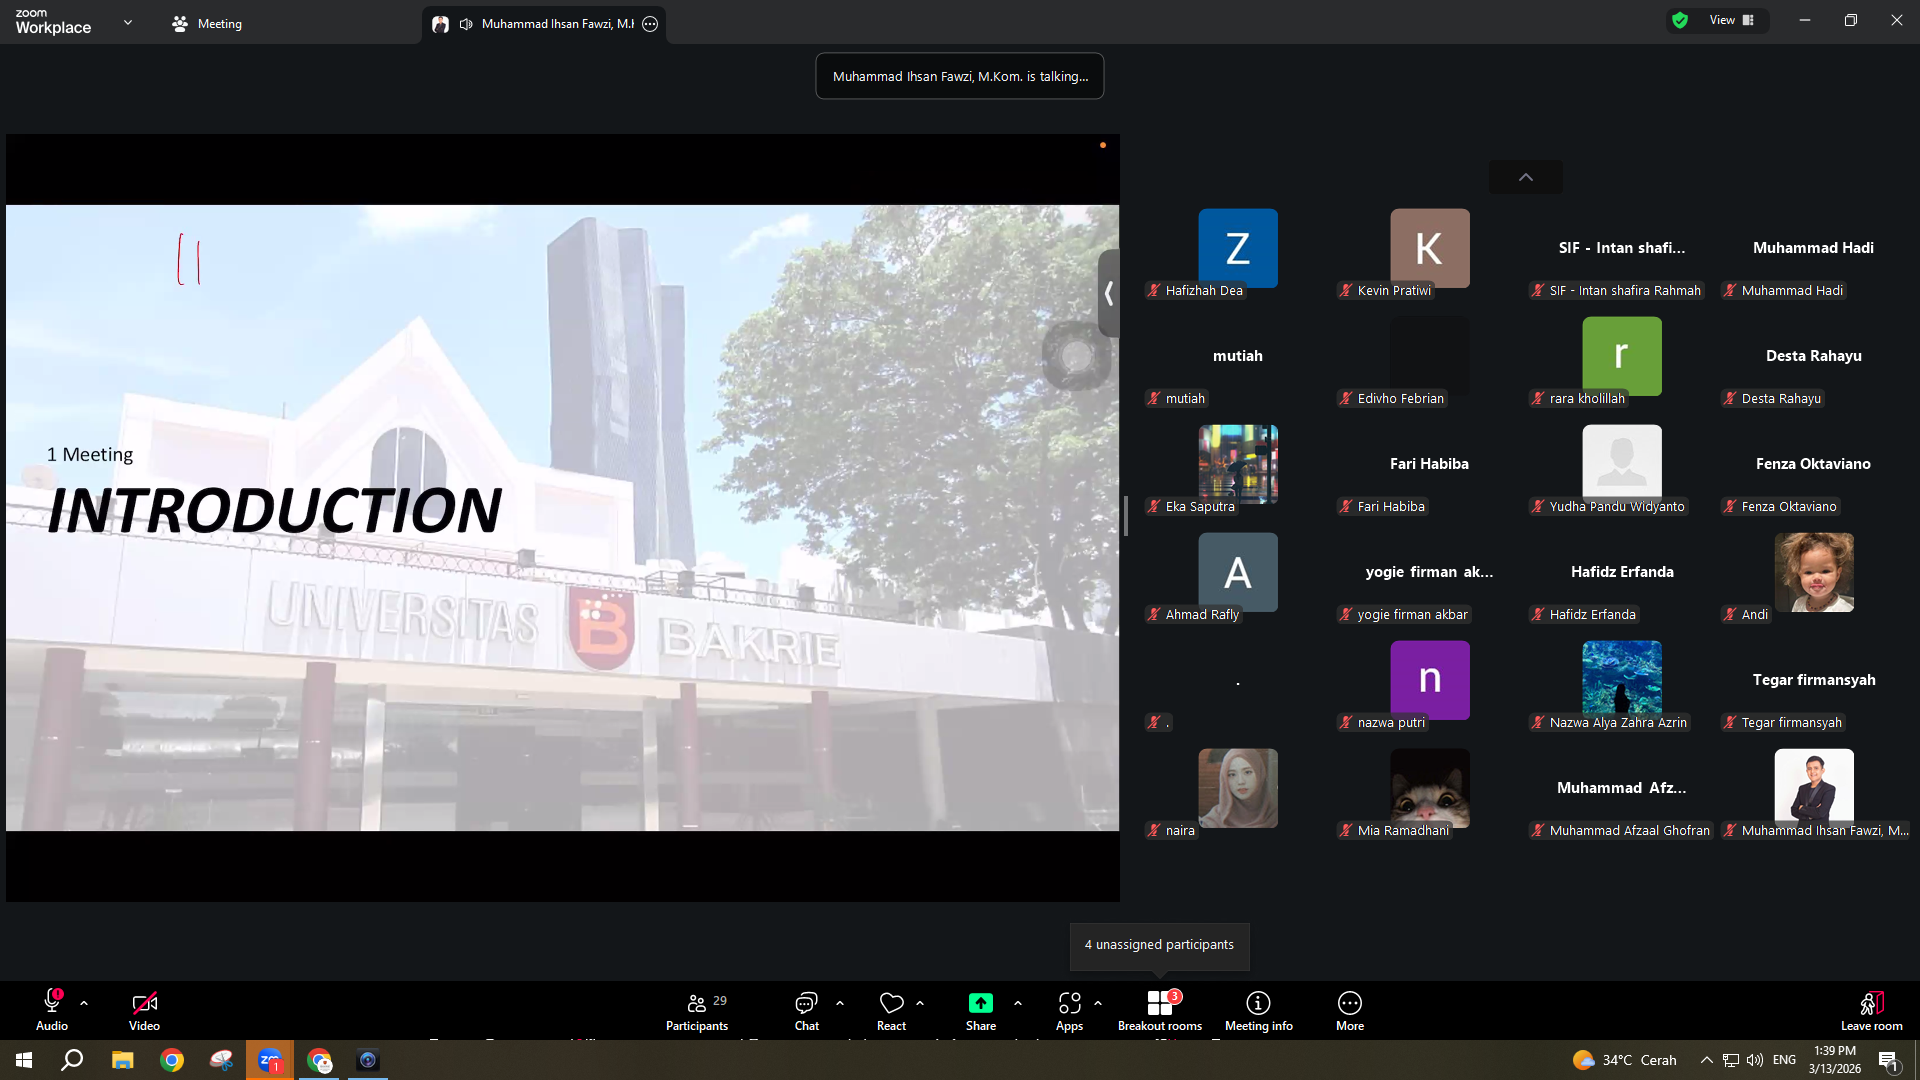
Task: Open Zoom app from taskbar
Action: [270, 1060]
